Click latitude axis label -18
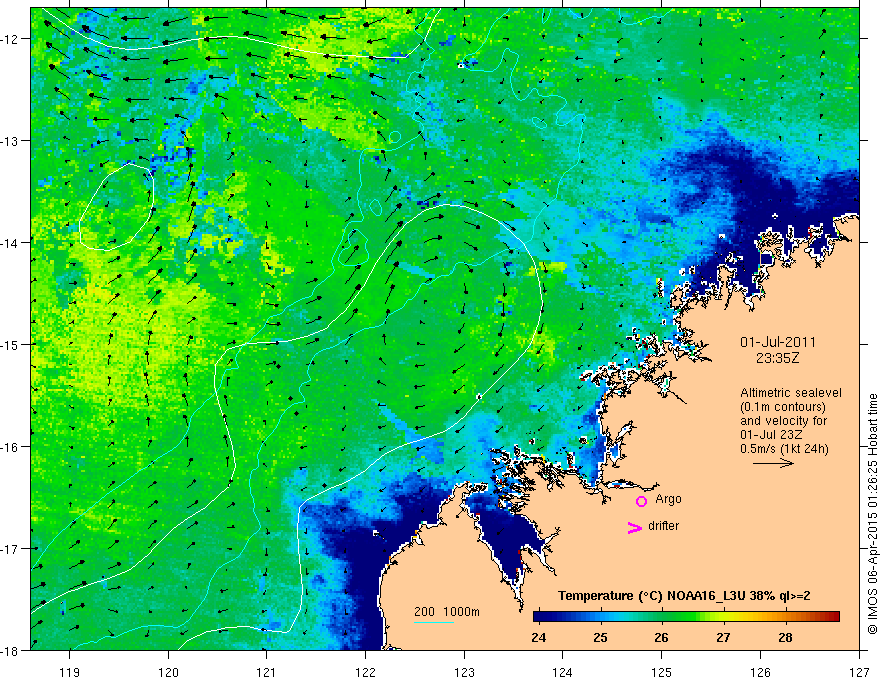The height and width of the screenshot is (680, 880). point(11,650)
